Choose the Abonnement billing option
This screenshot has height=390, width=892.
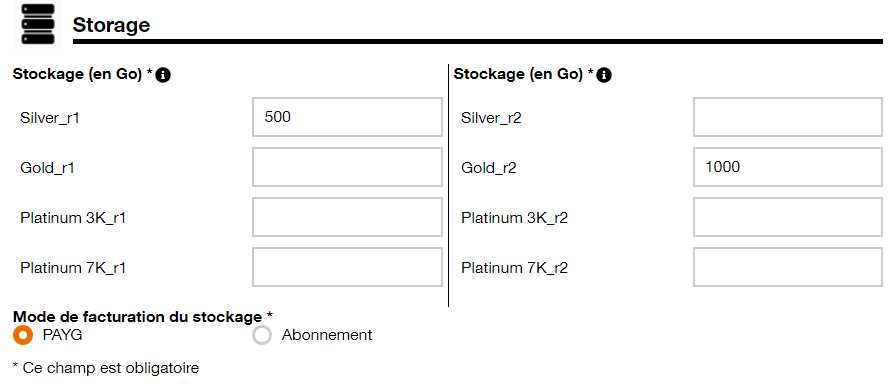[262, 335]
